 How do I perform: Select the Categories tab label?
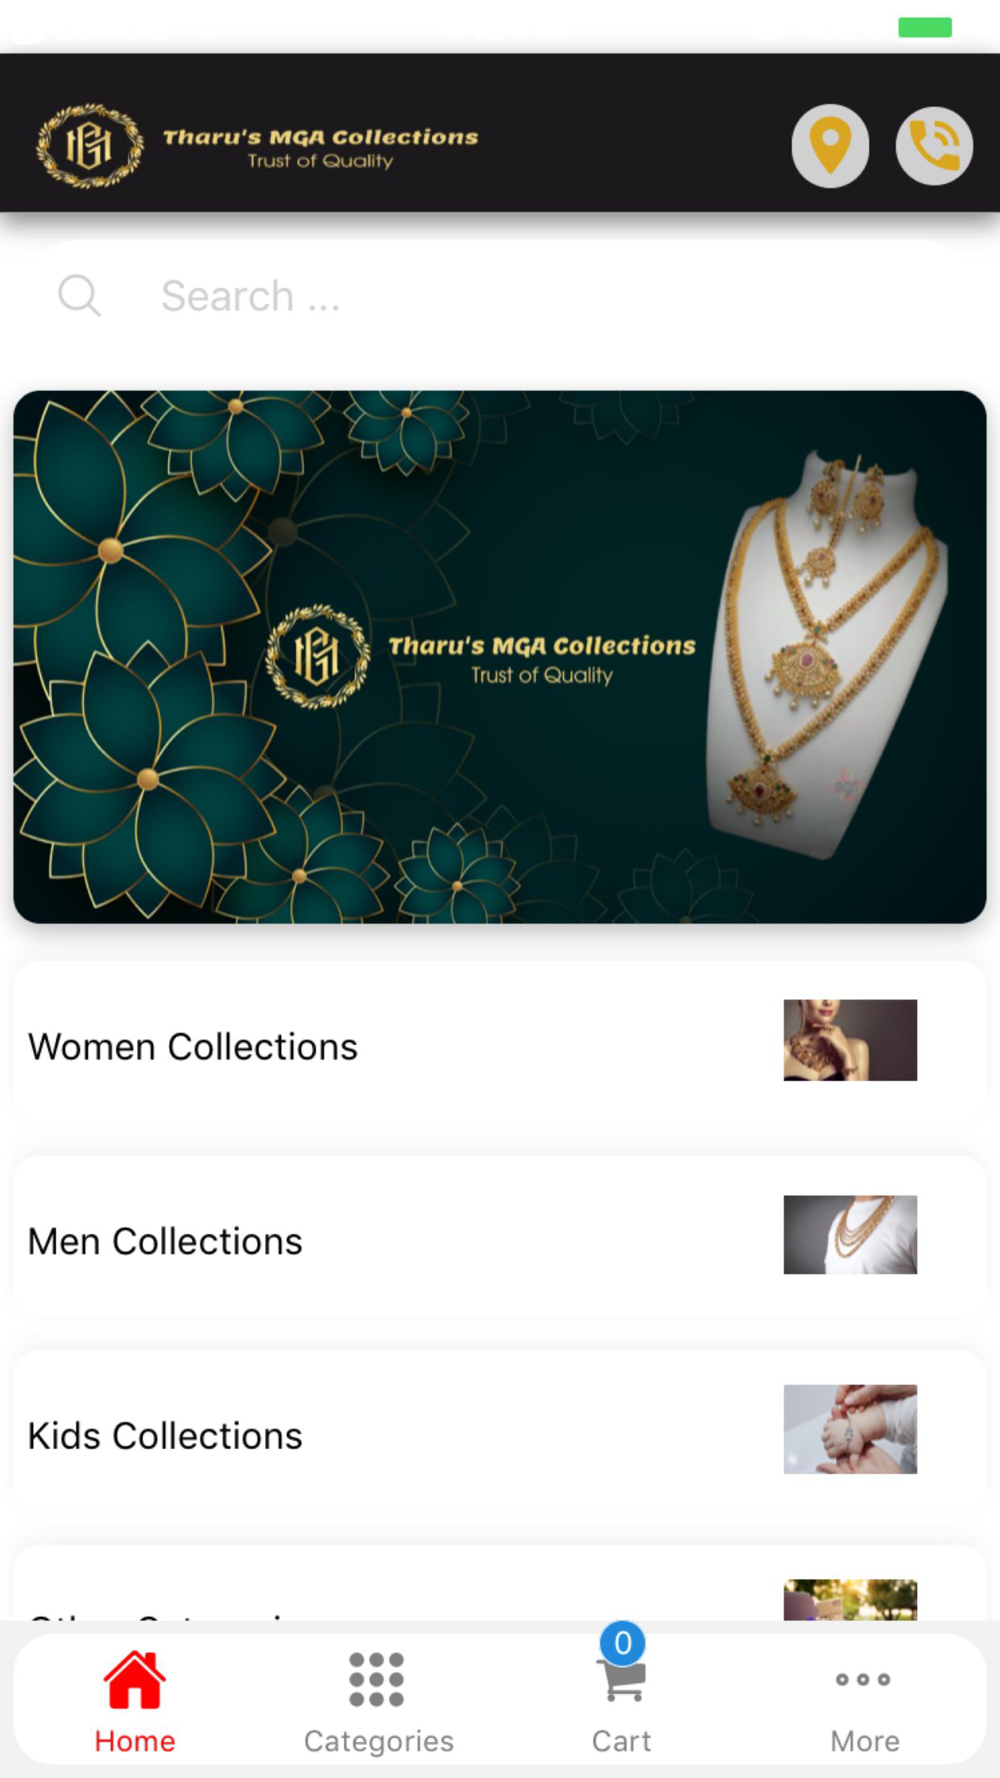(x=378, y=1741)
